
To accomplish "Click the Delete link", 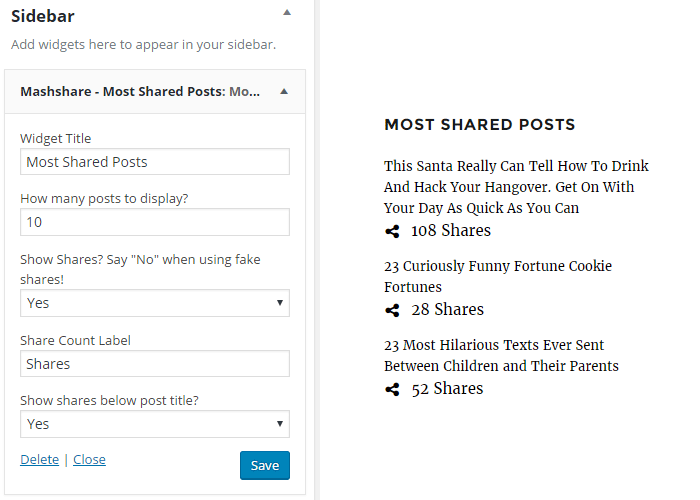I will [39, 460].
